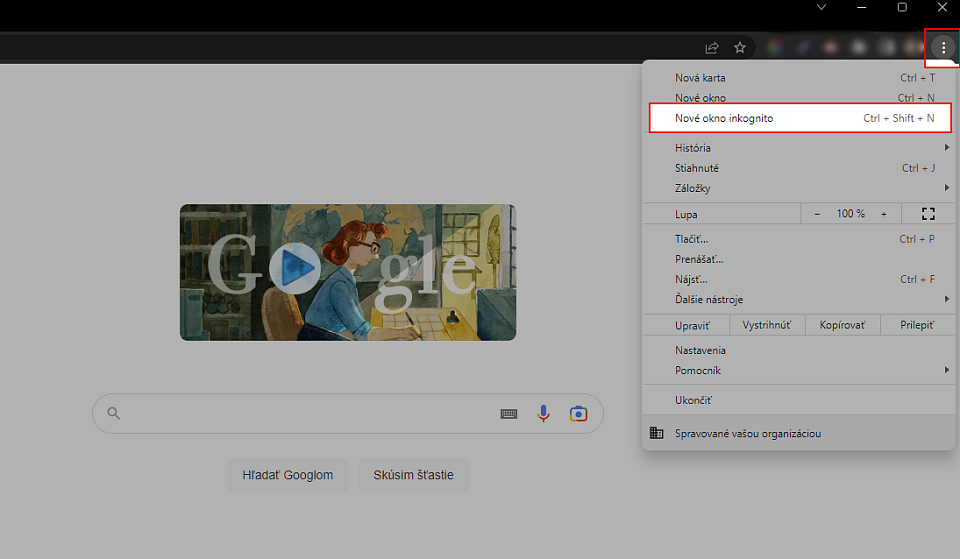Play the Google Doodle video
960x559 pixels.
pos(294,268)
